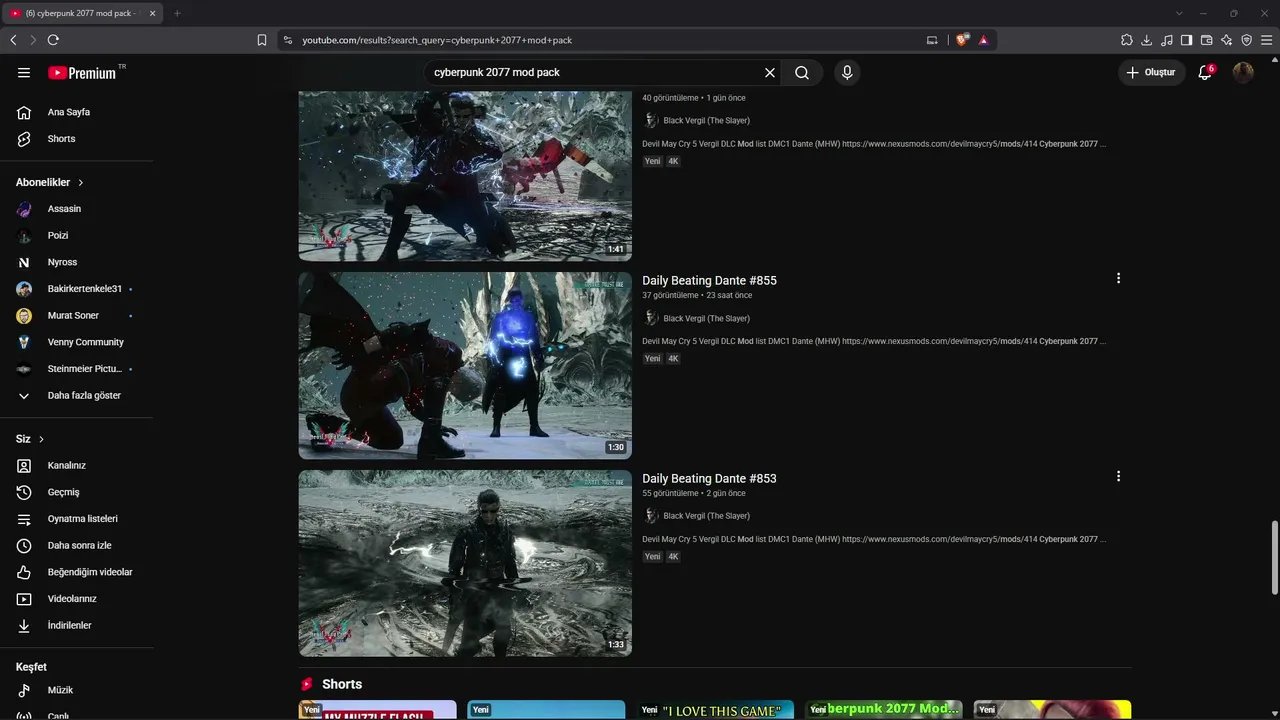Open Brave Wallet
The height and width of the screenshot is (720, 1280).
(x=1207, y=40)
